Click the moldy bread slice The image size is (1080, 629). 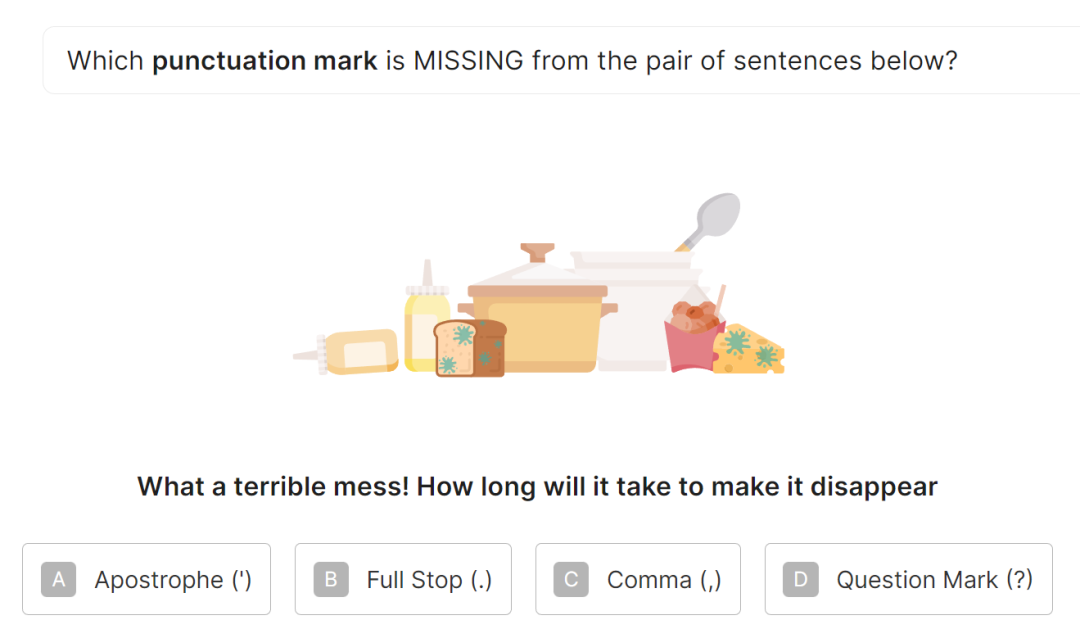470,348
